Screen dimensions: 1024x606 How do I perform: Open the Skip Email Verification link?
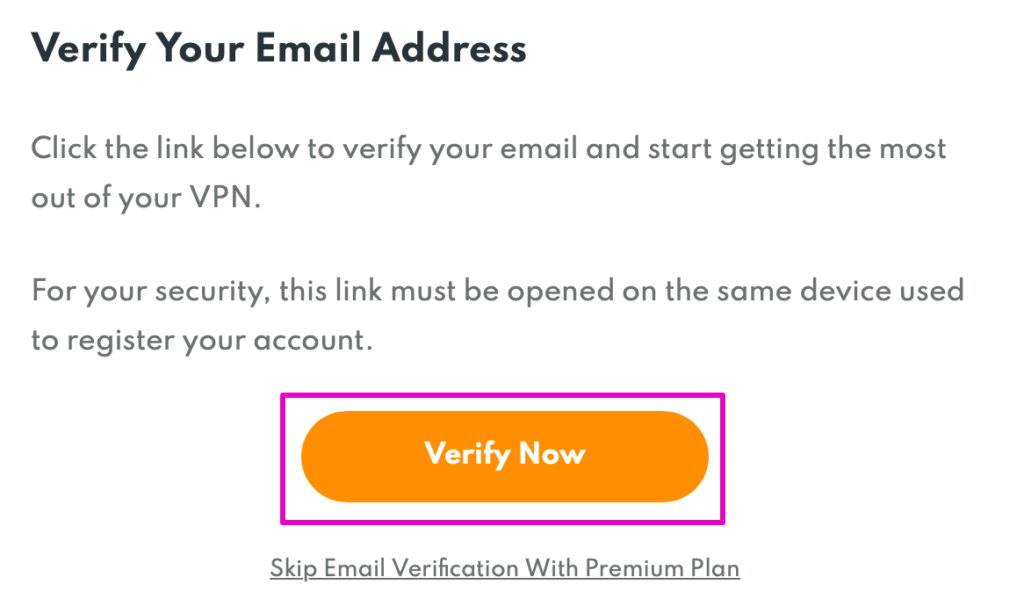504,569
